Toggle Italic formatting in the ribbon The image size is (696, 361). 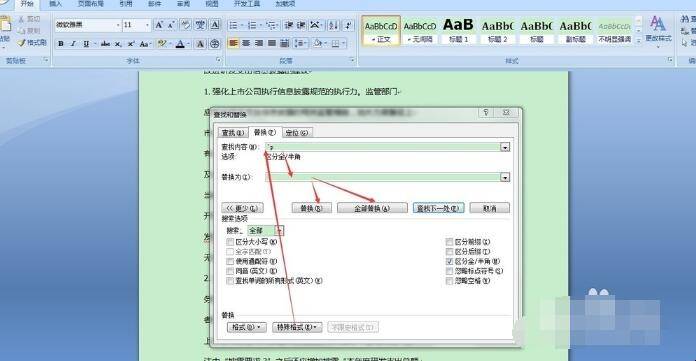[x=73, y=44]
